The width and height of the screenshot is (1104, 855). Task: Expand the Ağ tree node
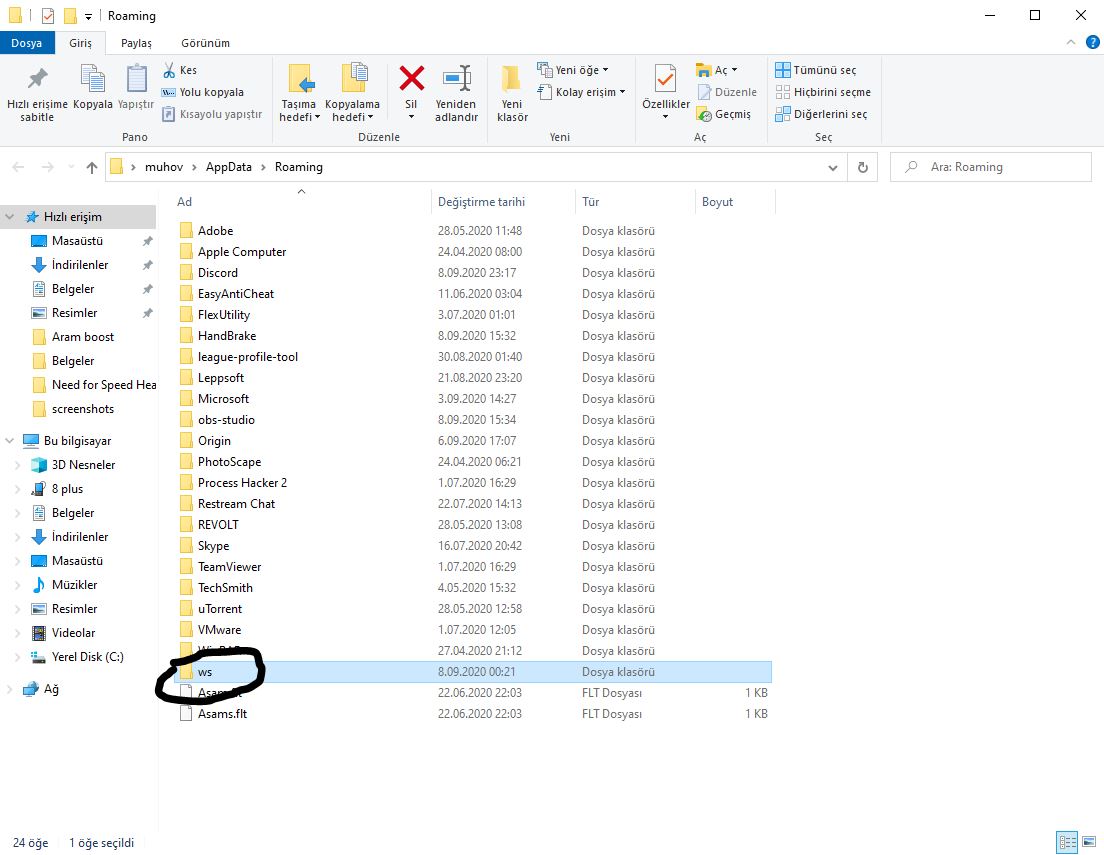coord(10,689)
